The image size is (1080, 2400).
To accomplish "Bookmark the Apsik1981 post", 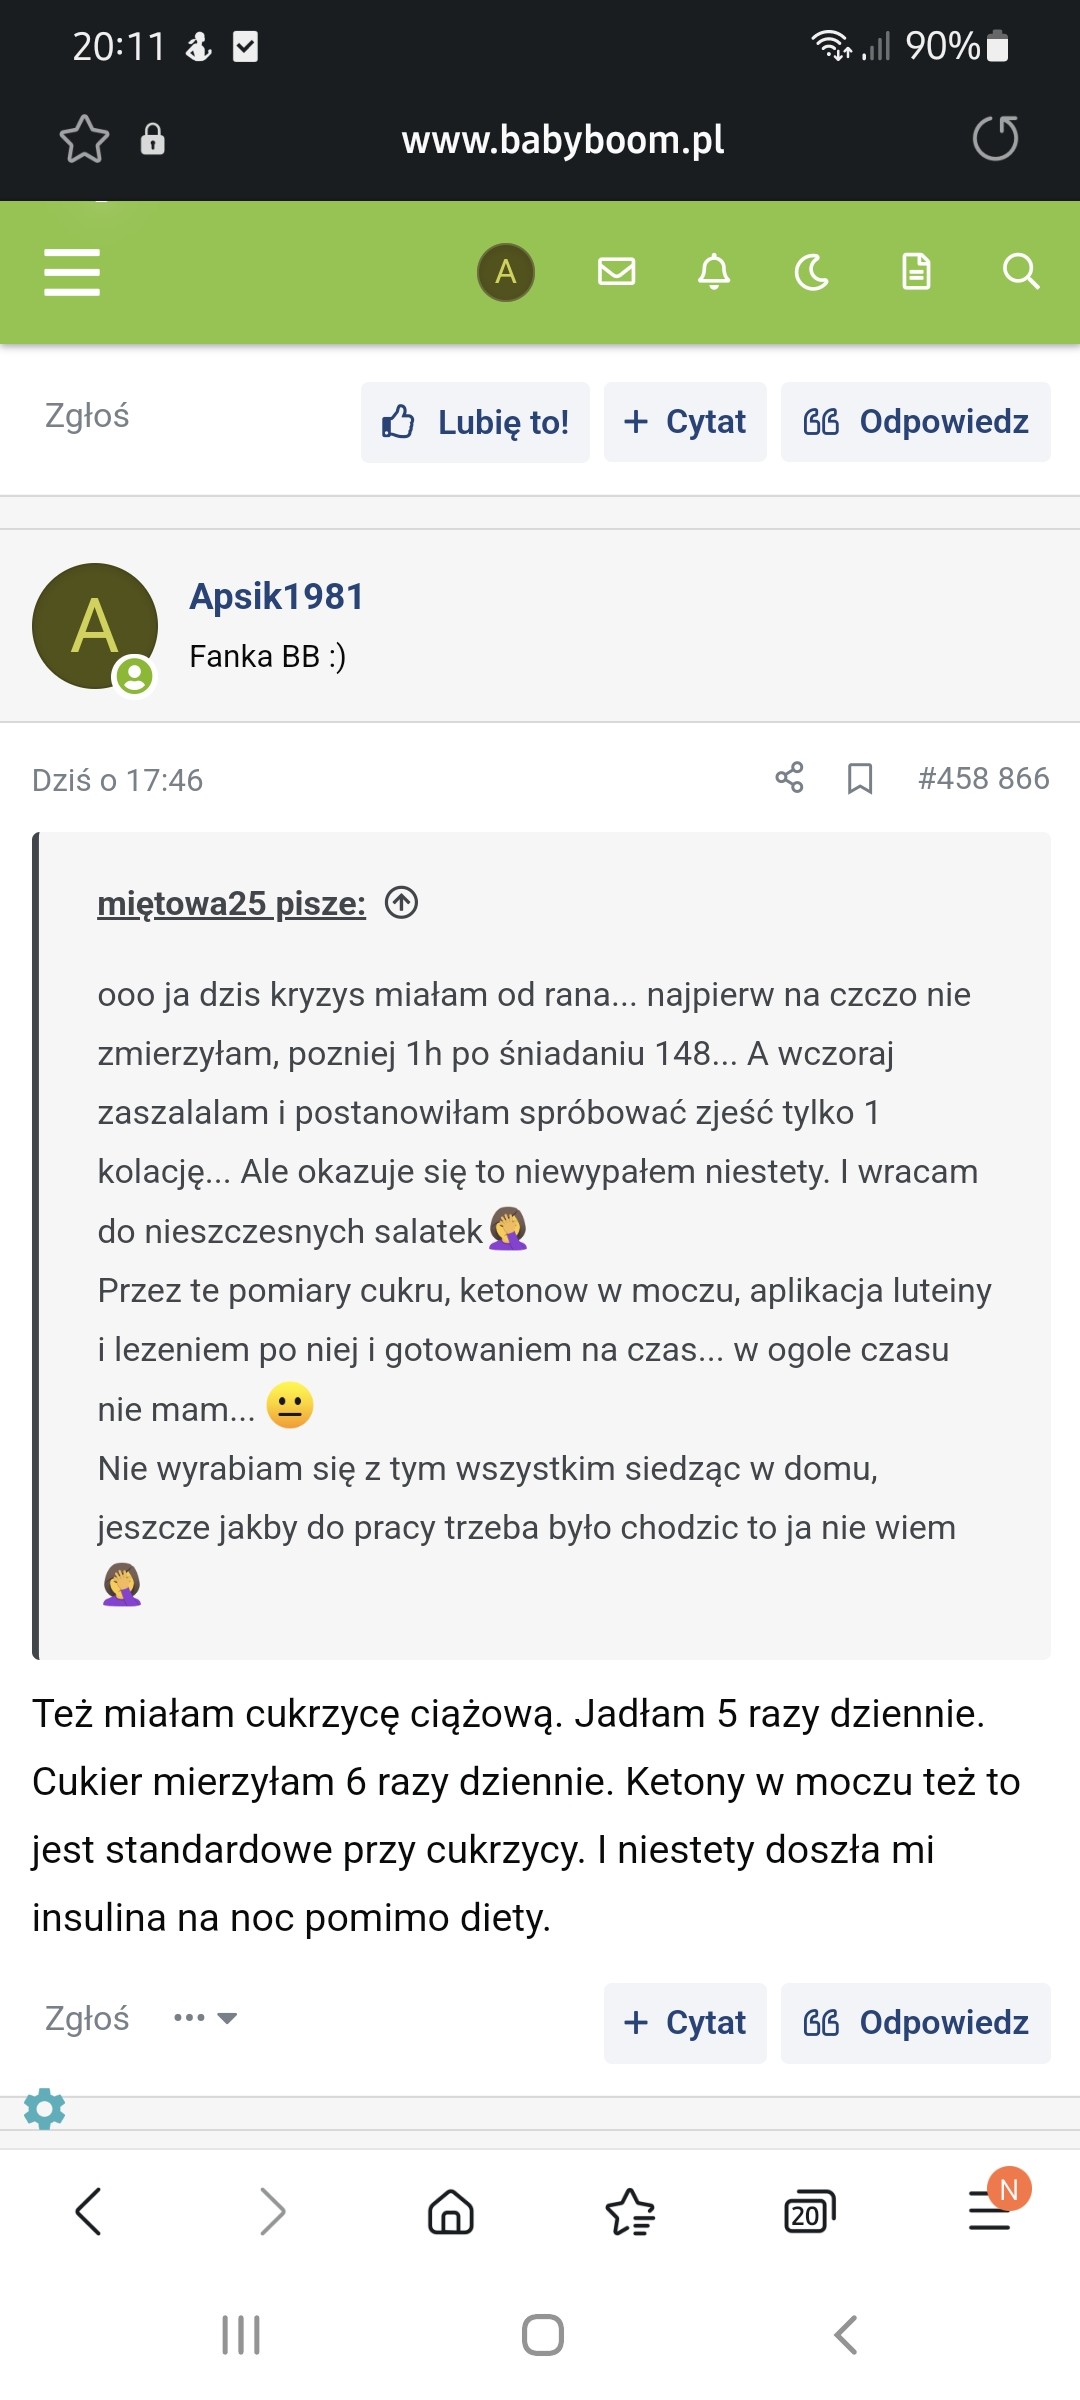I will point(860,778).
